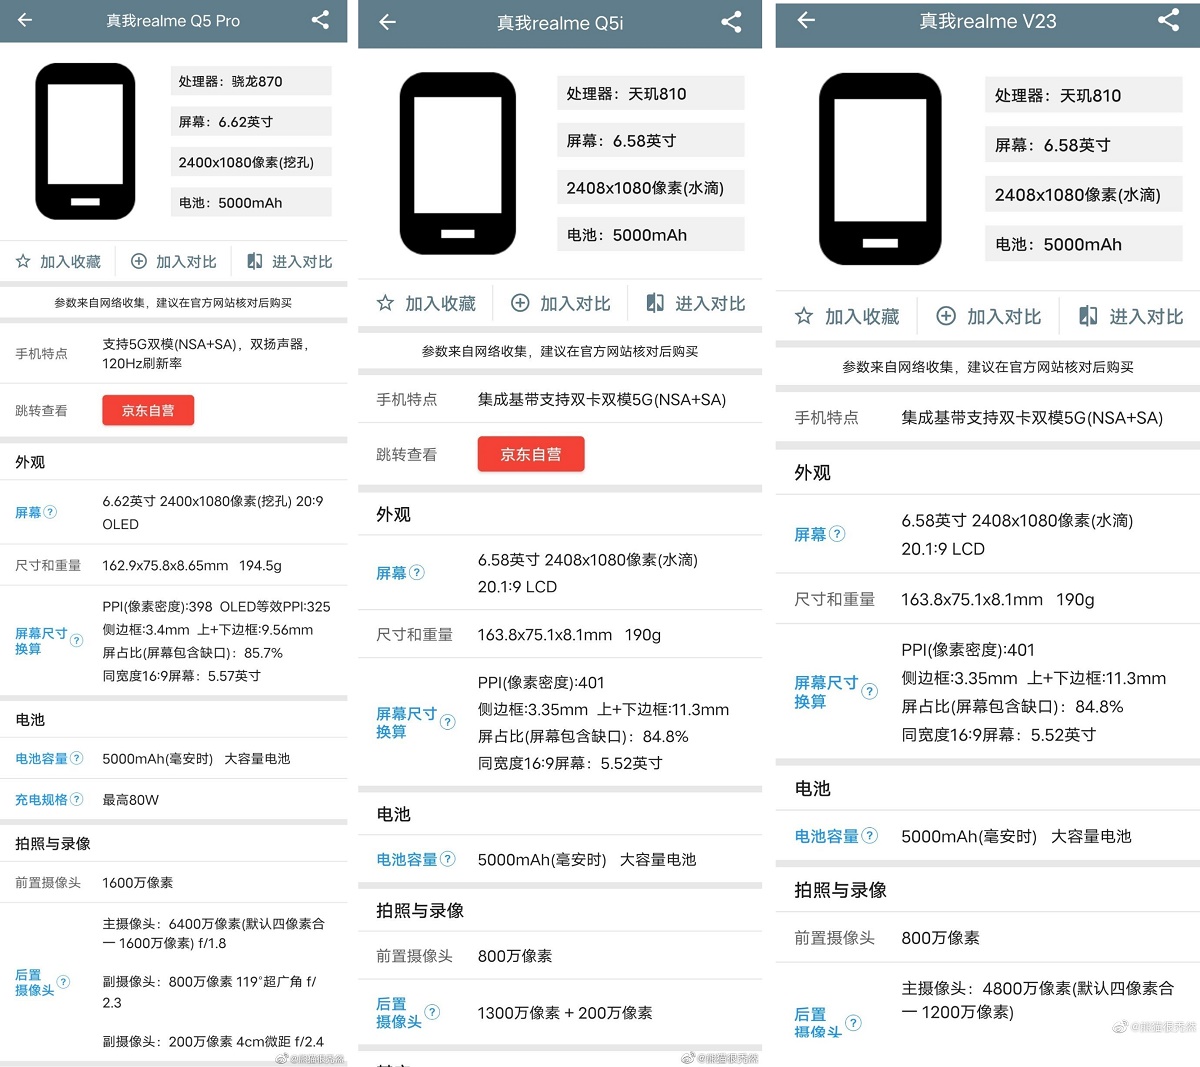Go back from realme V23 page
This screenshot has width=1200, height=1067.
(807, 20)
